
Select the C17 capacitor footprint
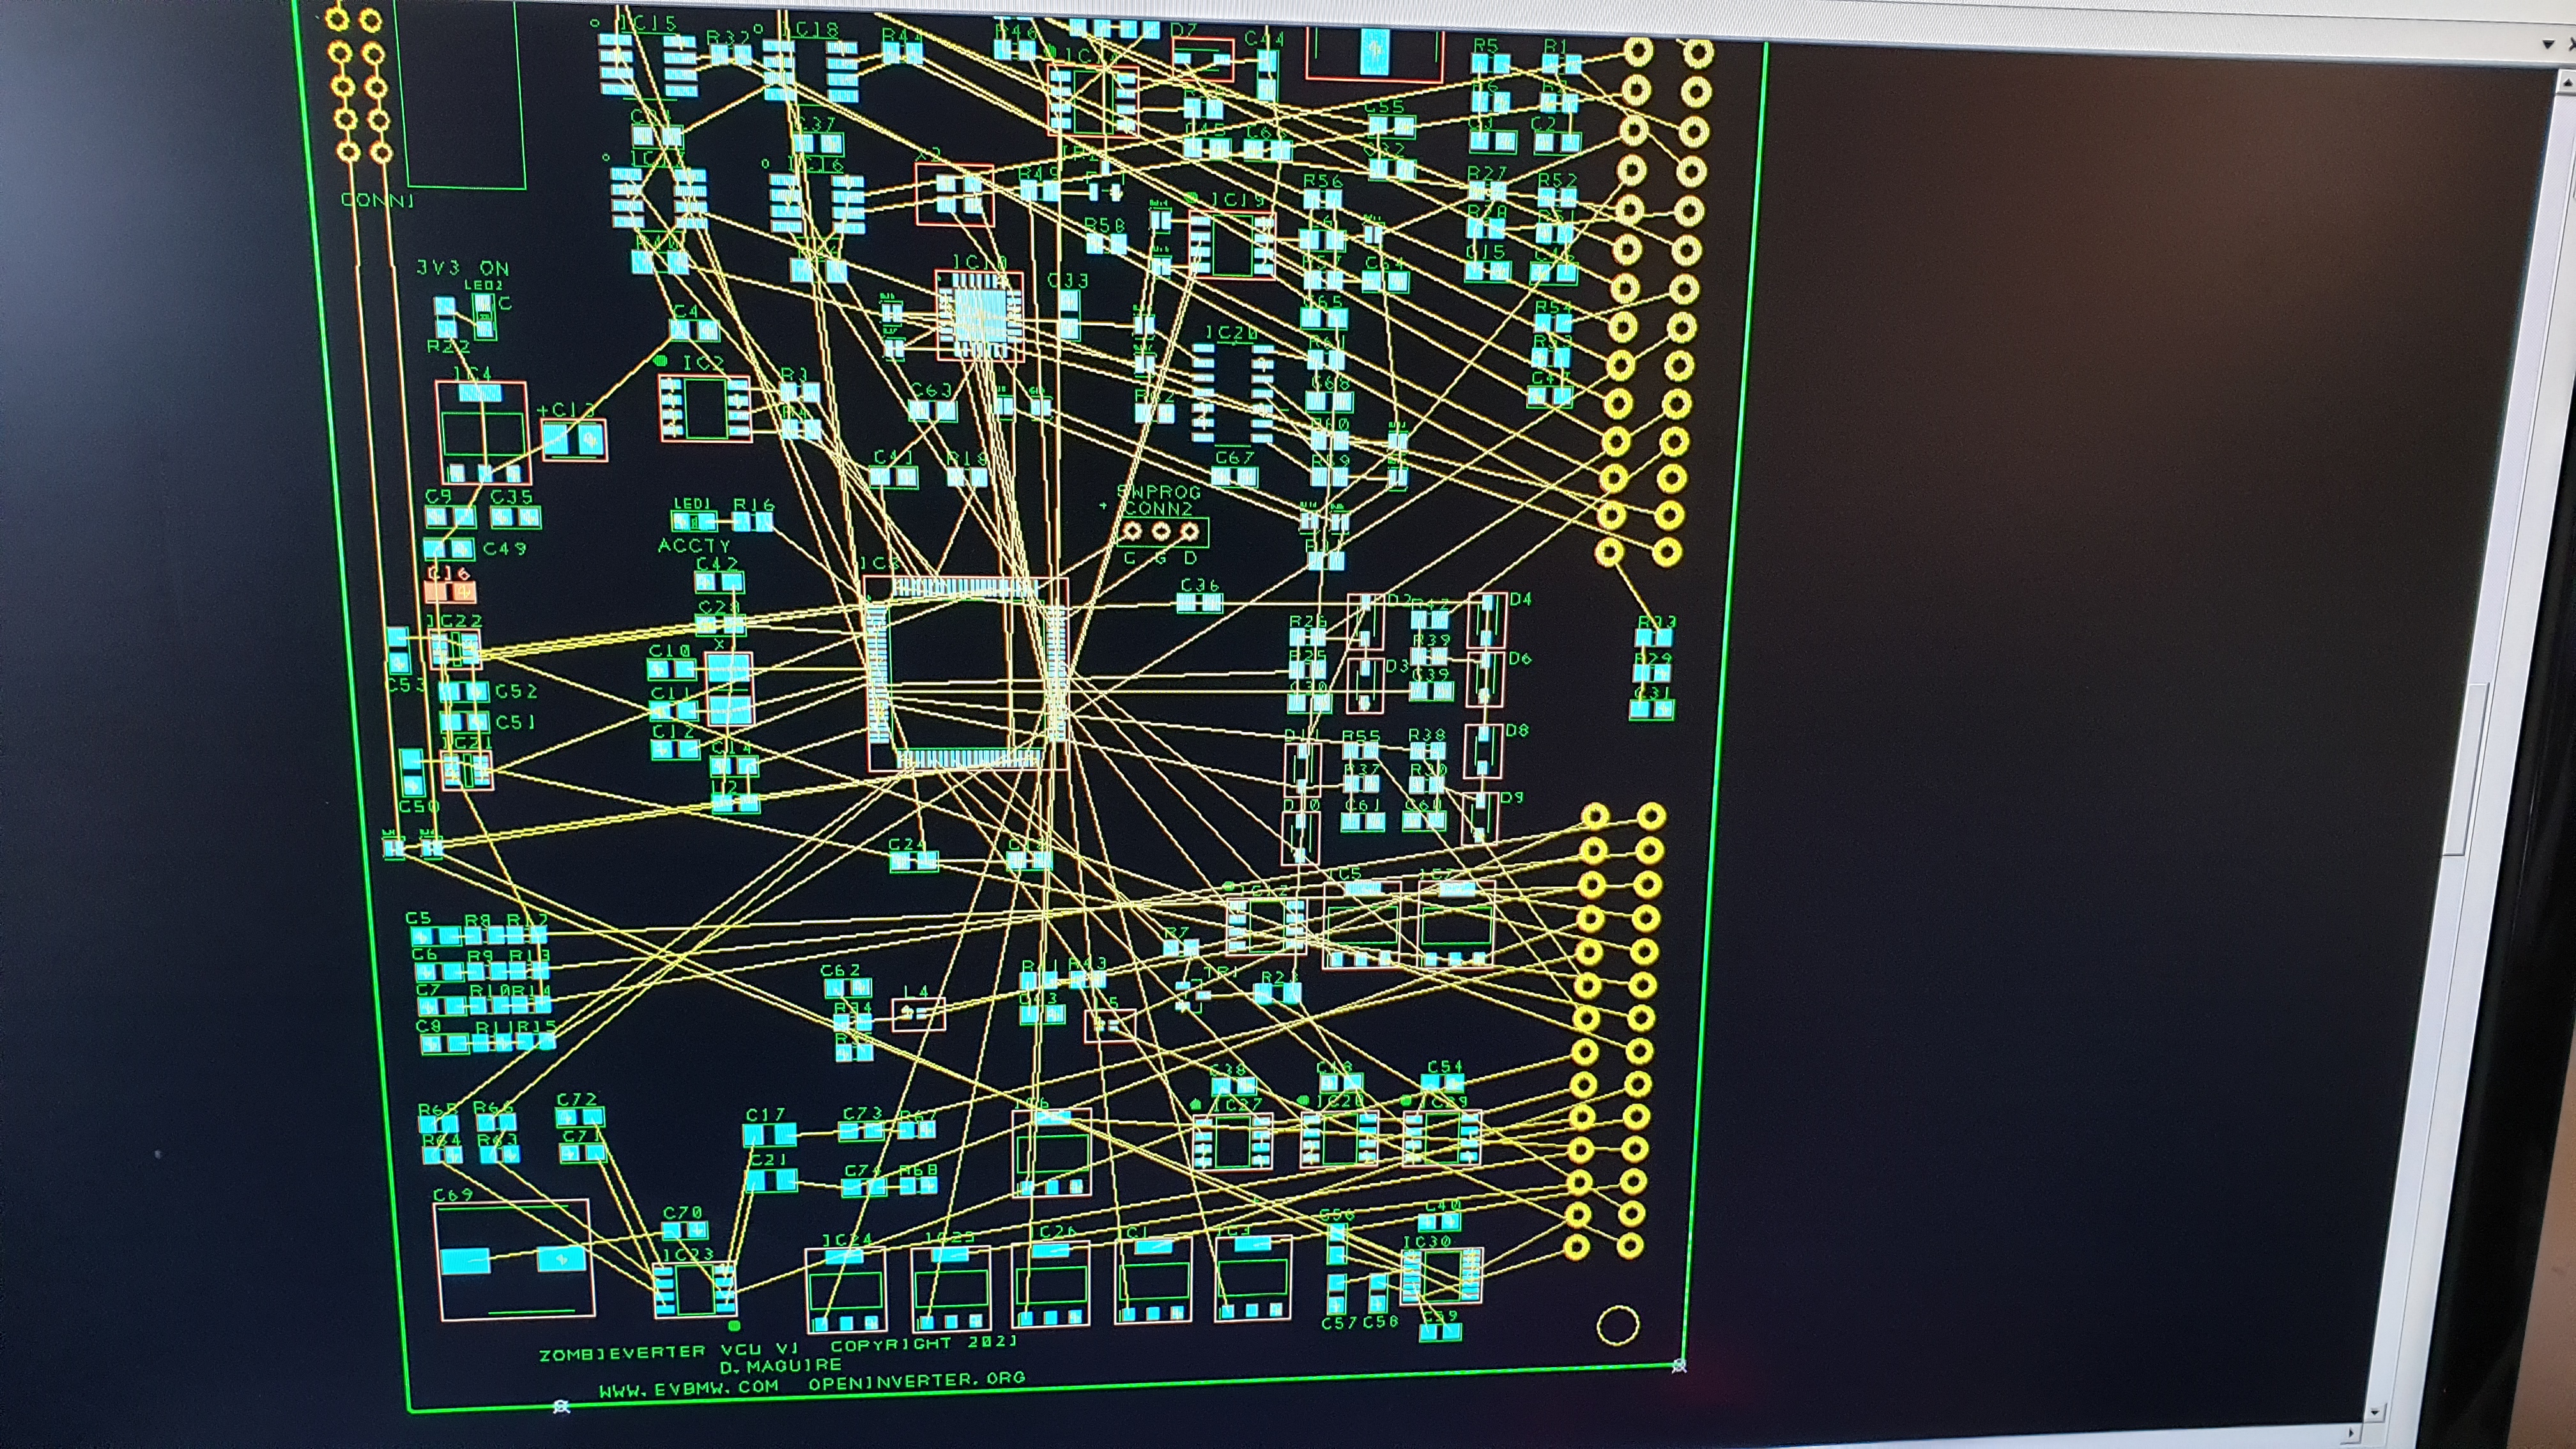click(x=769, y=1135)
